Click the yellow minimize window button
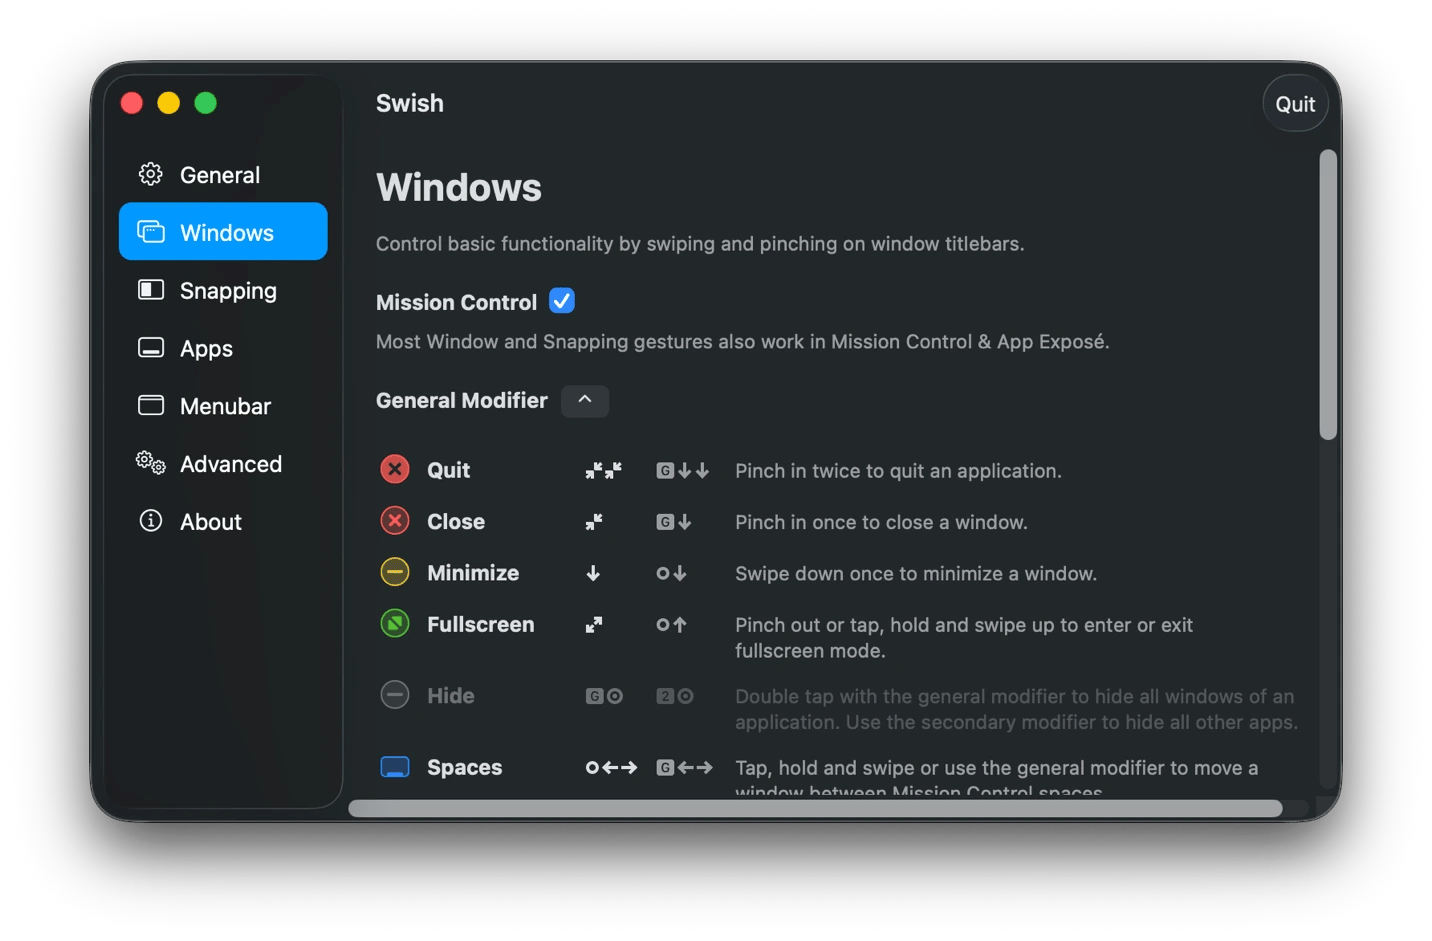 [168, 103]
